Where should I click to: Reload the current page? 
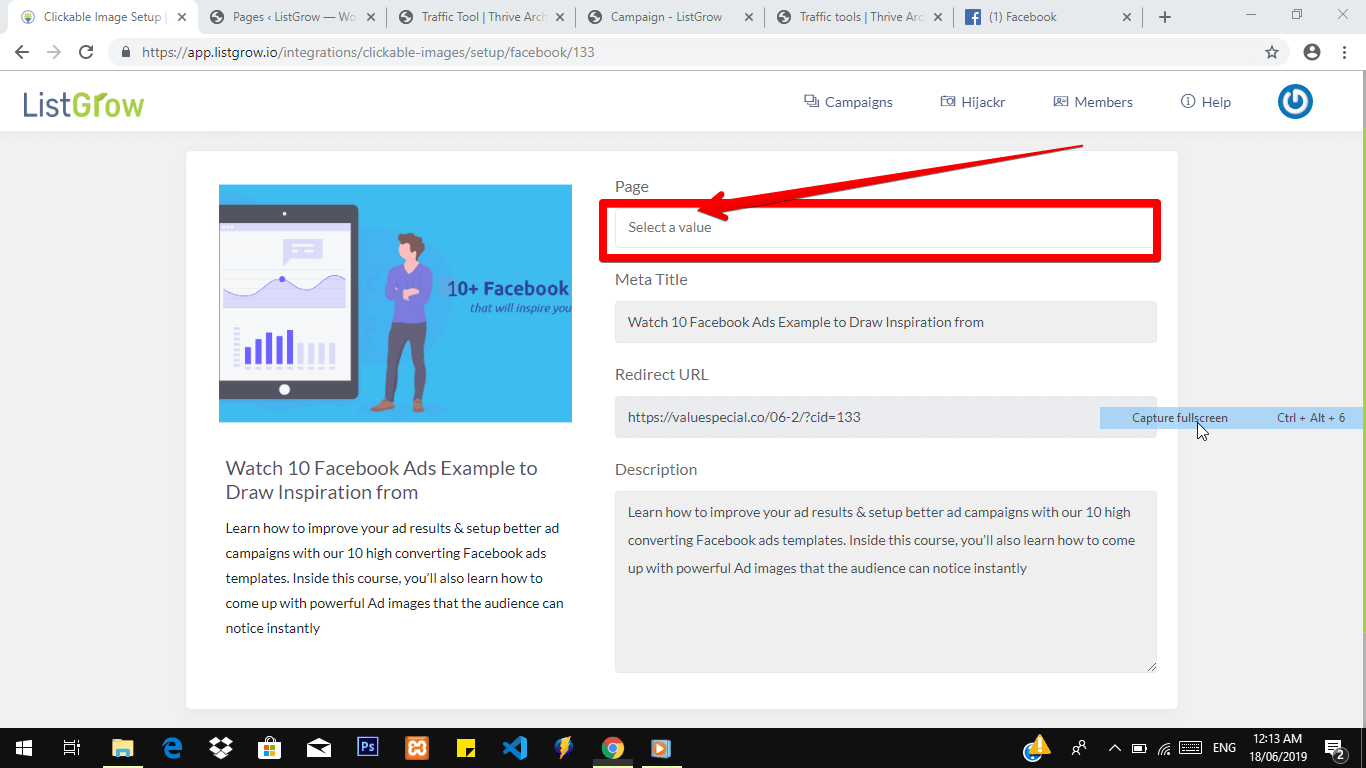point(86,52)
